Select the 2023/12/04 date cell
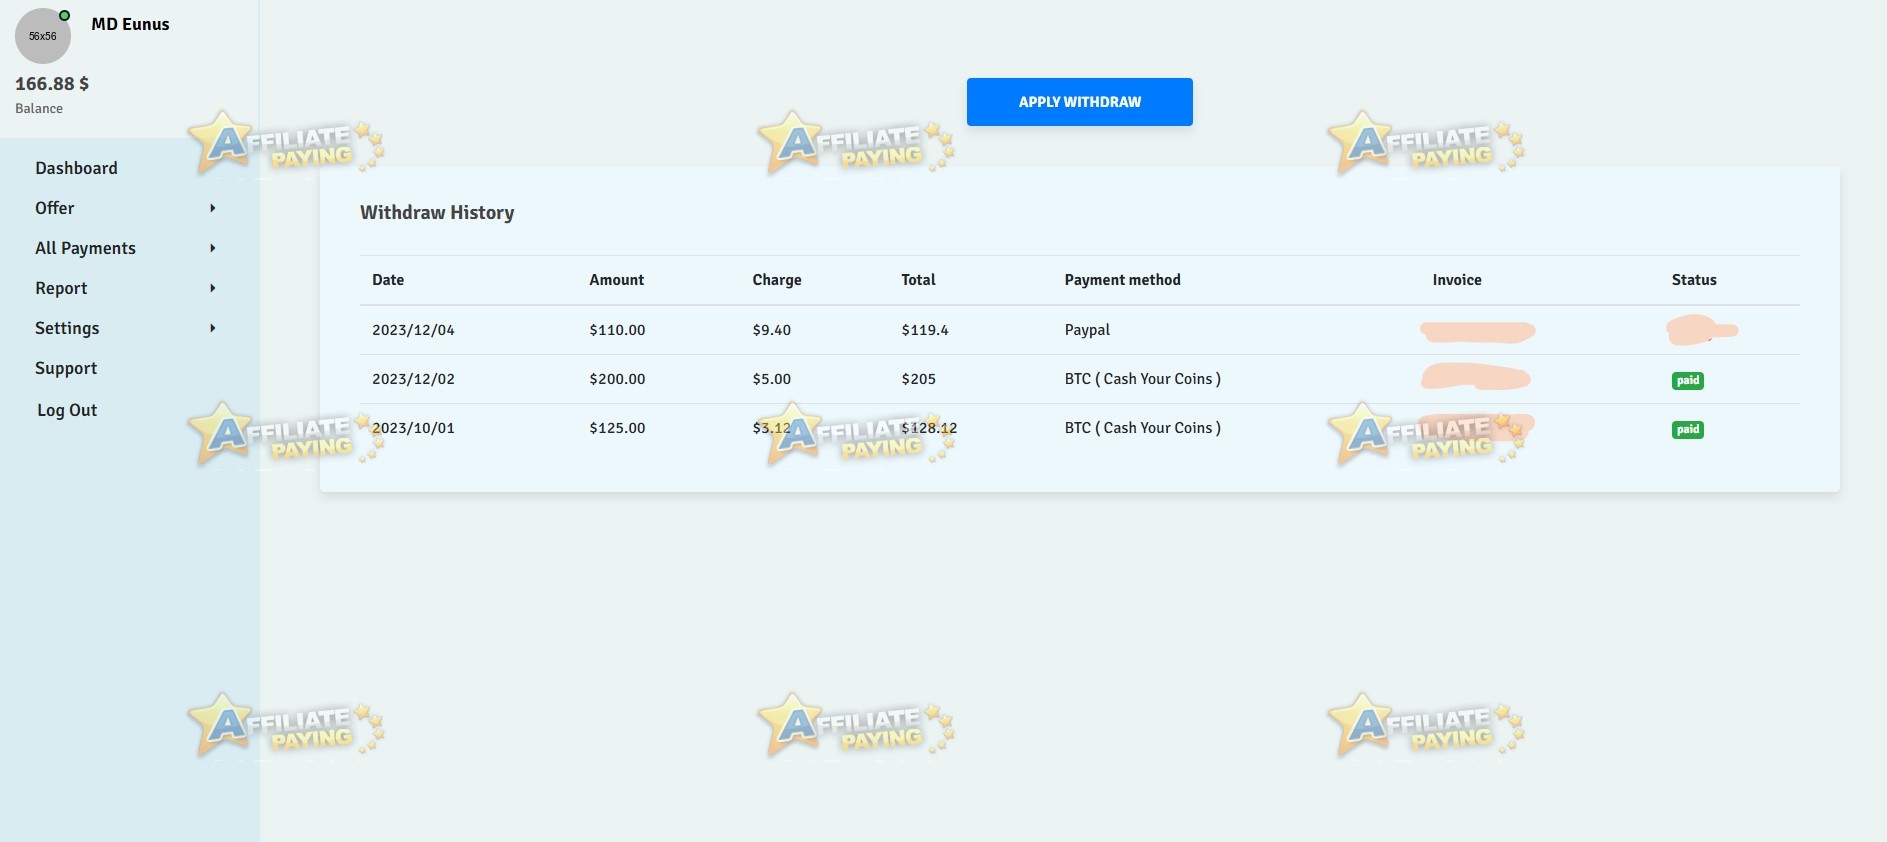The image size is (1887, 842). click(x=413, y=330)
